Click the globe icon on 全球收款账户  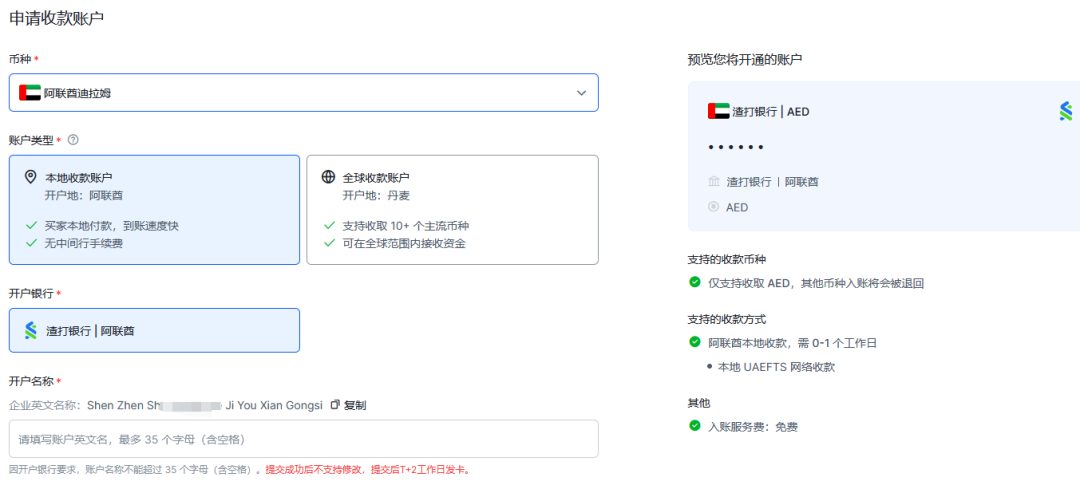[x=328, y=177]
